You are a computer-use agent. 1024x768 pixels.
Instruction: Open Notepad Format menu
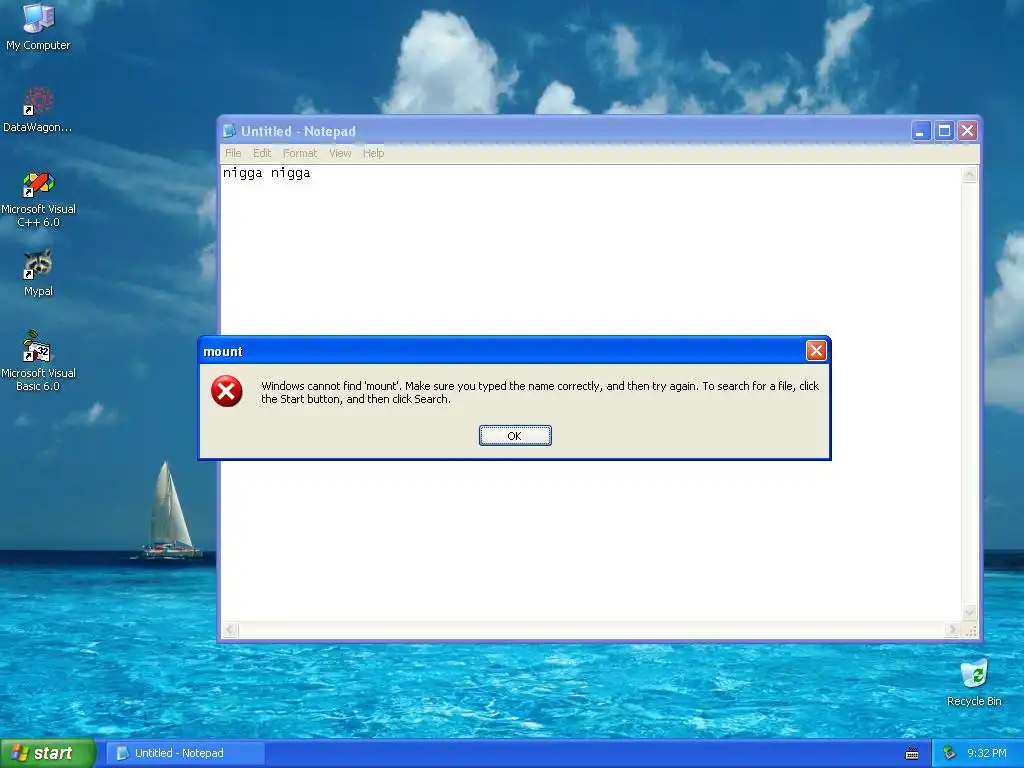coord(300,153)
